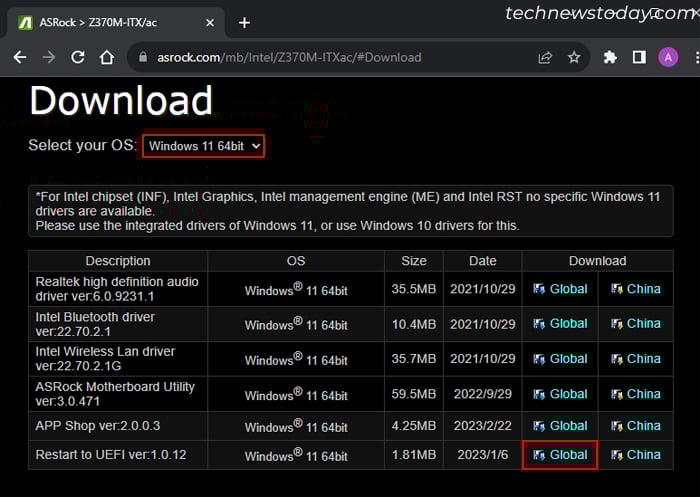The image size is (700, 497).
Task: Download APP Shop from China
Action: pos(636,426)
